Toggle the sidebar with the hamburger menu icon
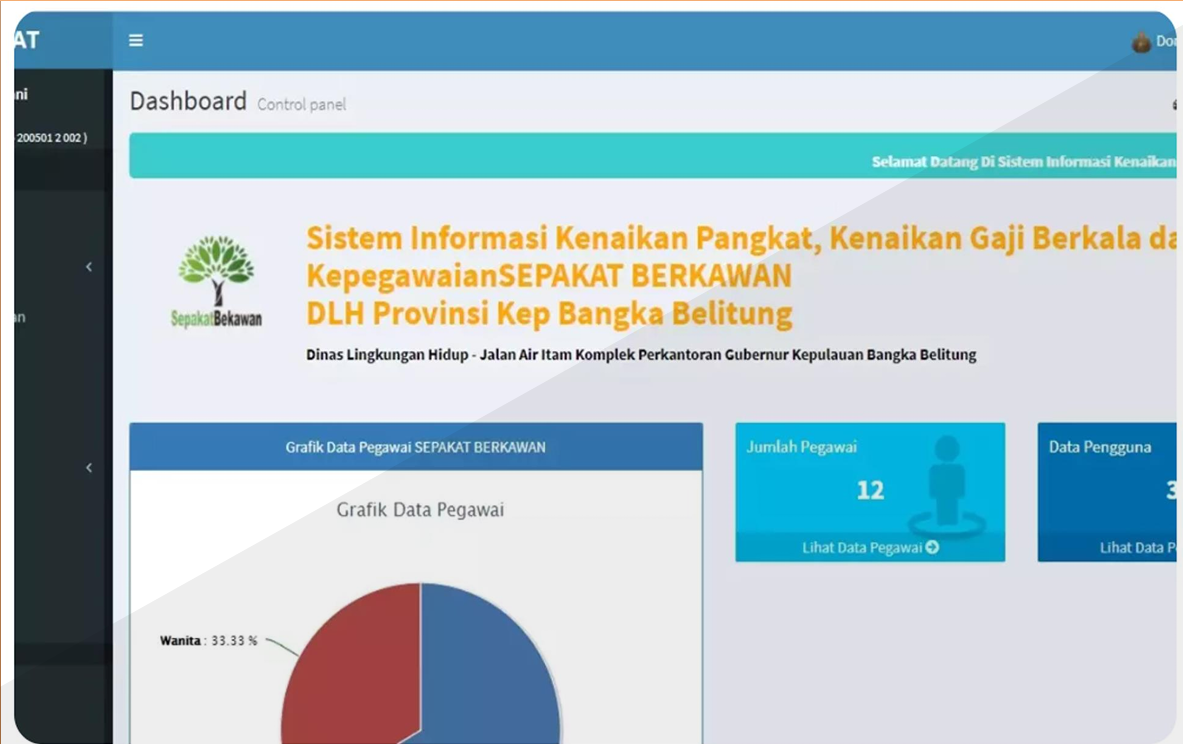 pos(136,40)
